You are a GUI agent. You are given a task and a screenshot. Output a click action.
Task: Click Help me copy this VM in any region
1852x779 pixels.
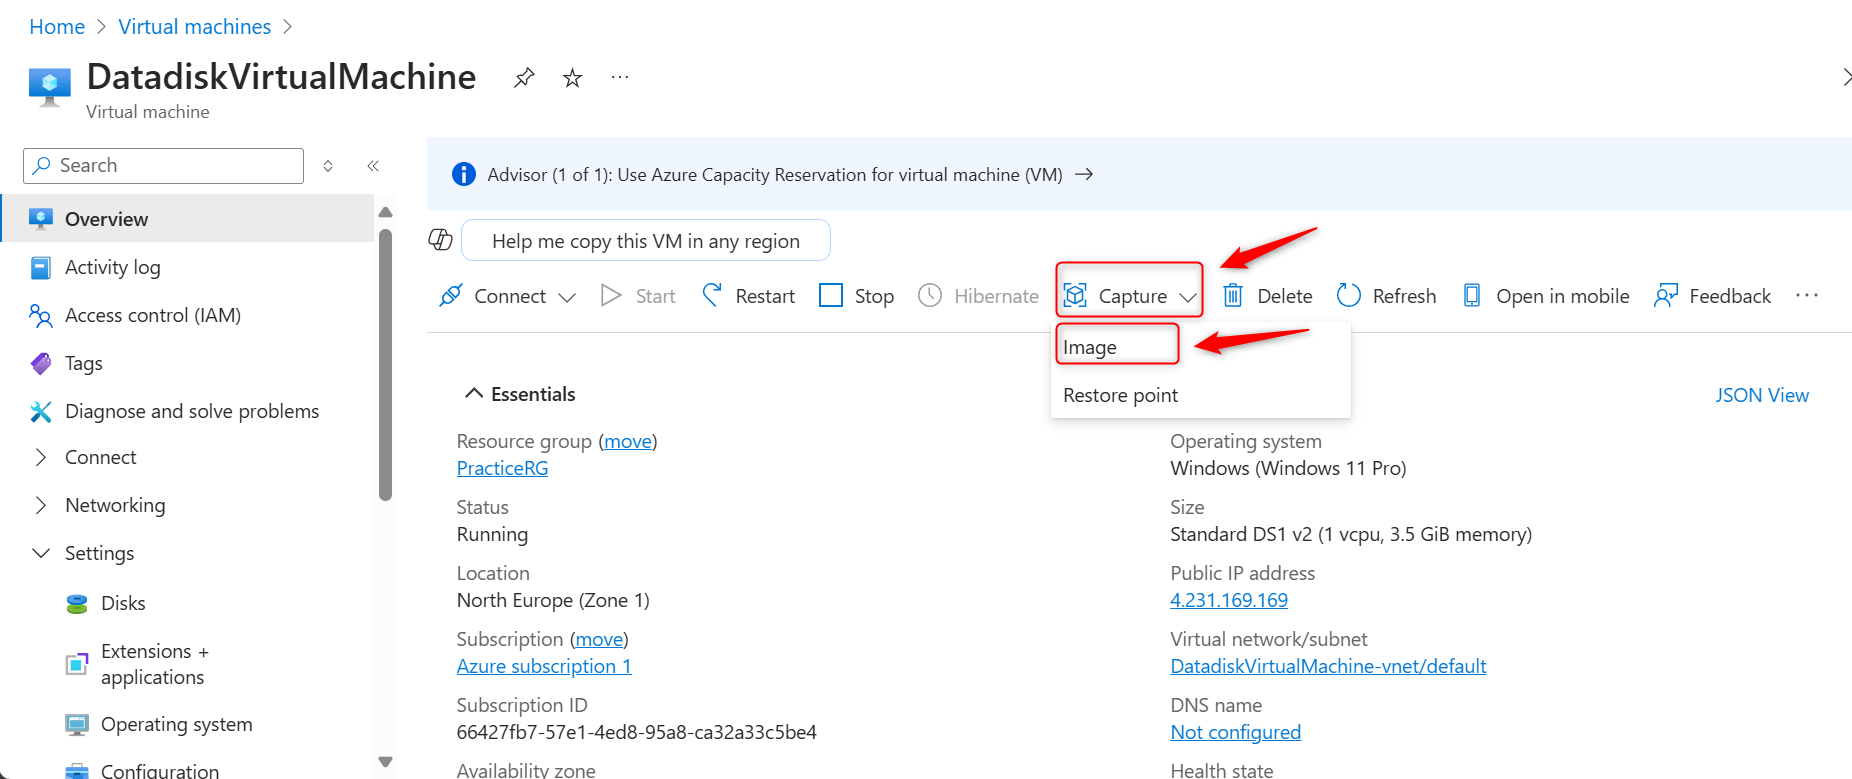(646, 240)
